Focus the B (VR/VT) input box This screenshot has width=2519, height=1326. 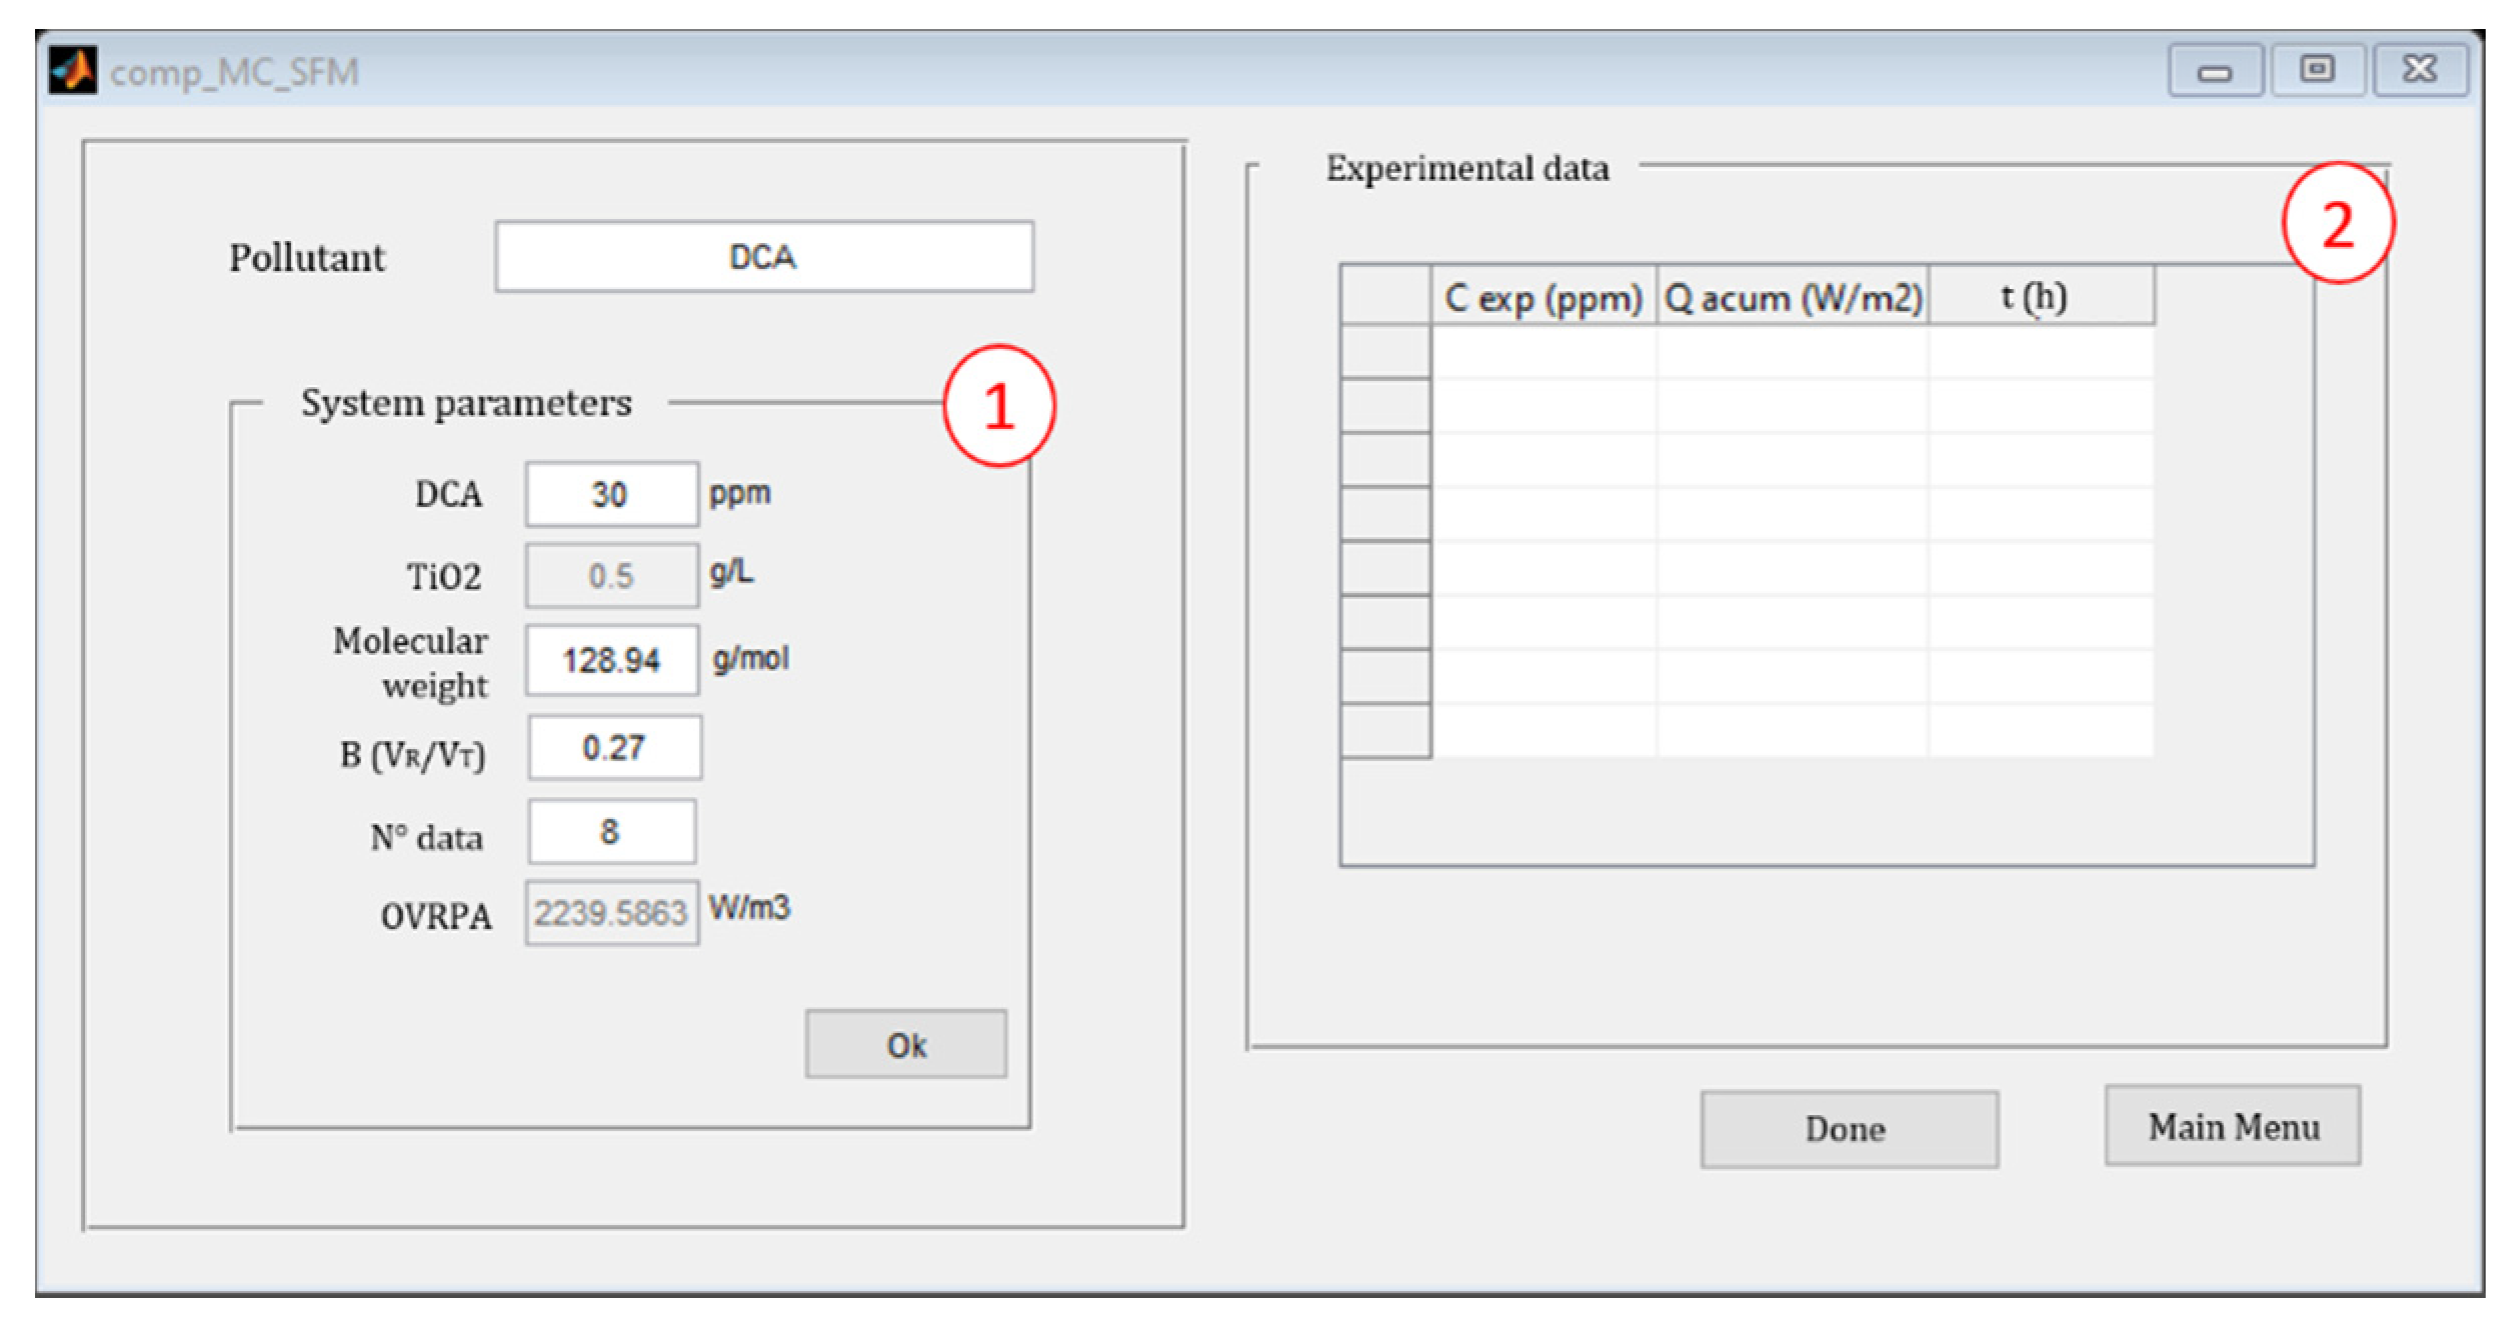(x=614, y=748)
